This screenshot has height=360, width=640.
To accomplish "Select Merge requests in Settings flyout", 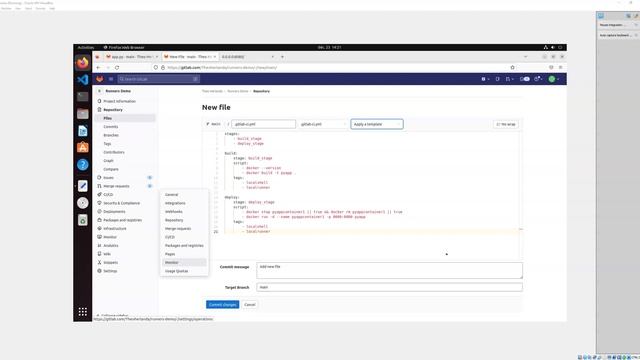I will pyautogui.click(x=178, y=229).
